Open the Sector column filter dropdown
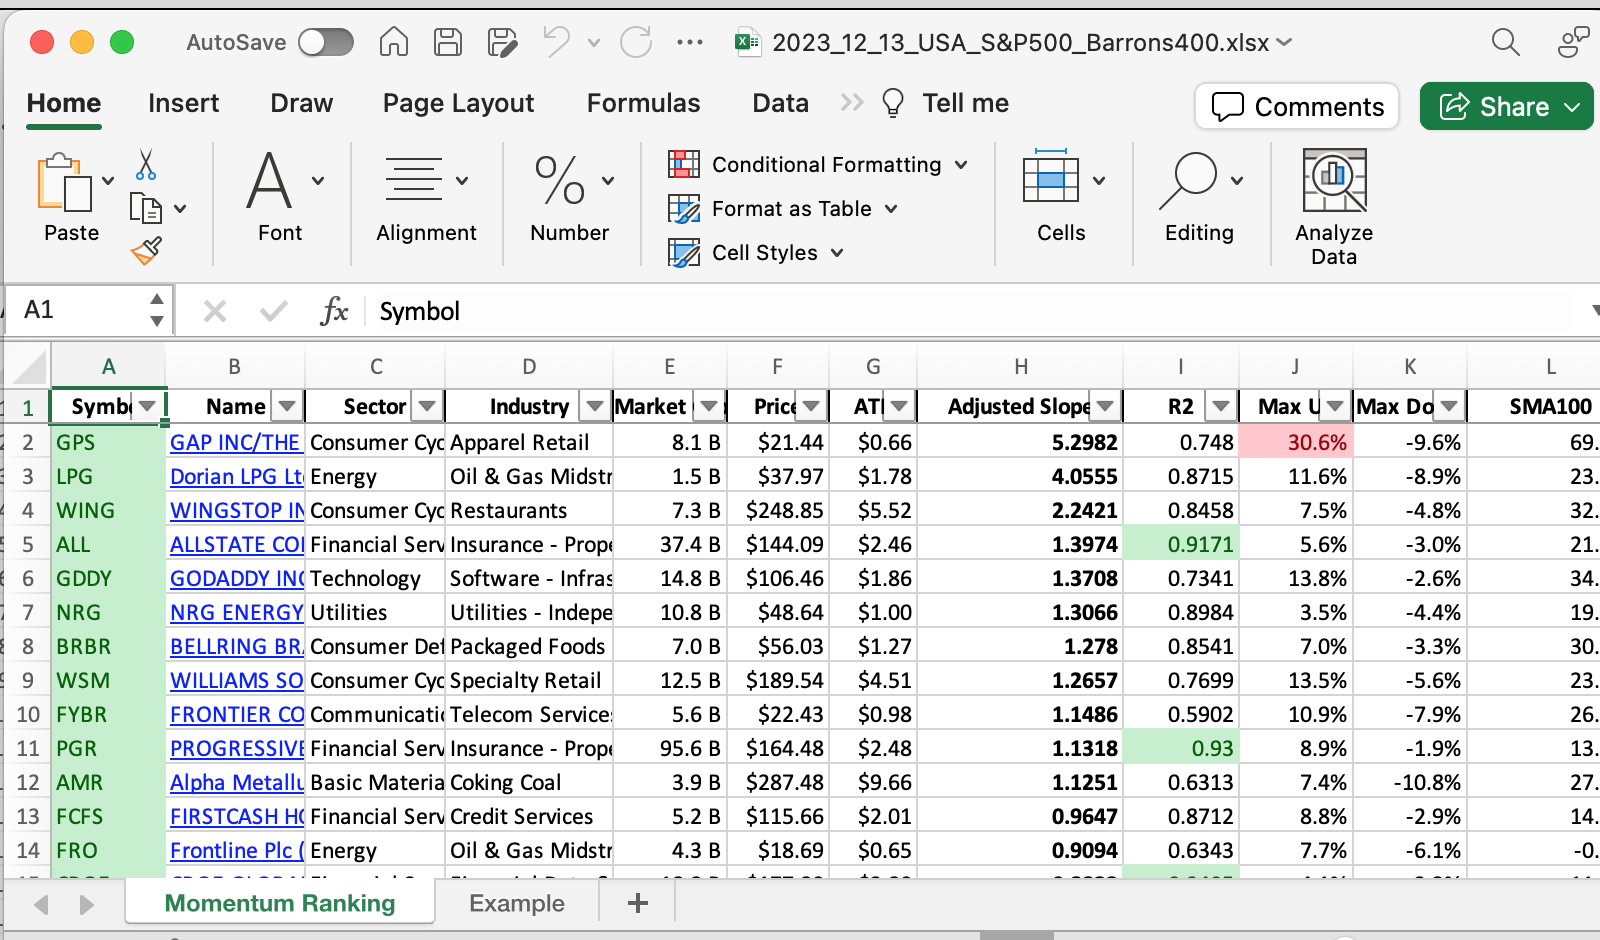 tap(427, 406)
